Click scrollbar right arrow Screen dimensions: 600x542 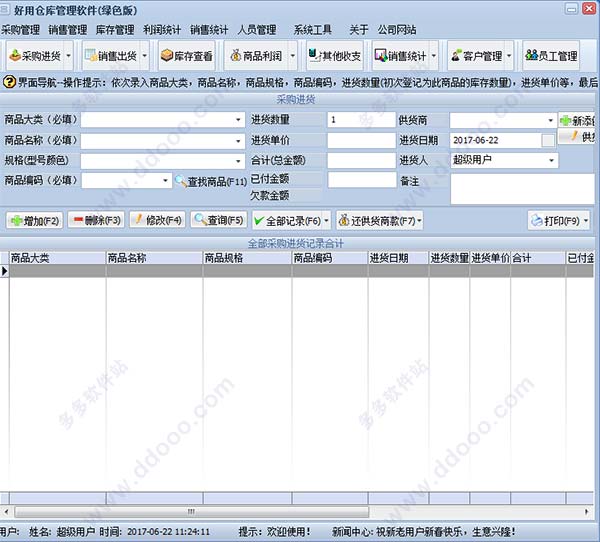pyautogui.click(x=587, y=512)
